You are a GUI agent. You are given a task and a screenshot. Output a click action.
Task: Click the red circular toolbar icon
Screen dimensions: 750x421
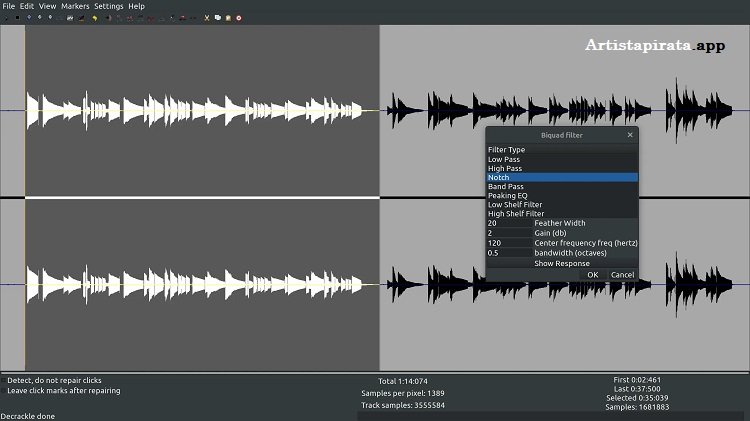239,18
